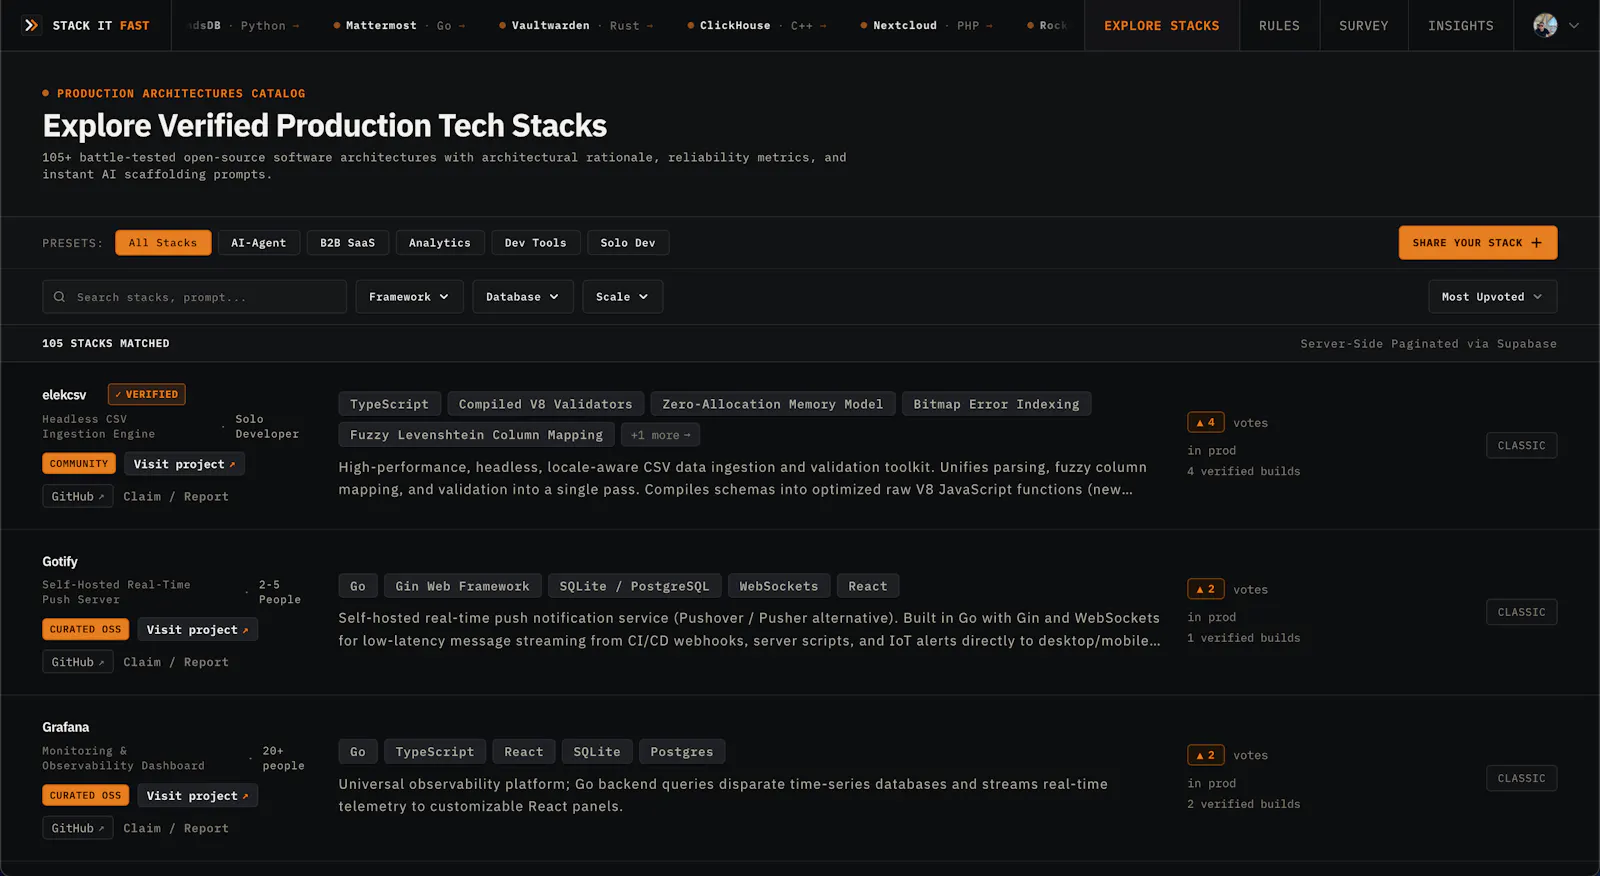The height and width of the screenshot is (876, 1600).
Task: Open the Framework filter dropdown
Action: (x=409, y=297)
